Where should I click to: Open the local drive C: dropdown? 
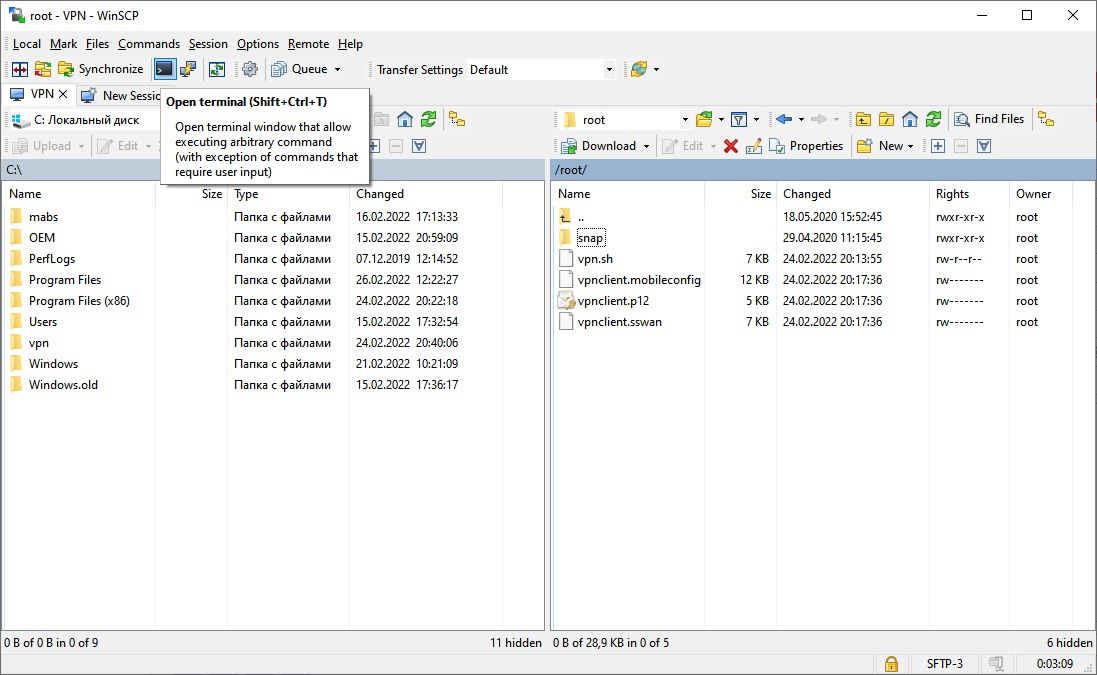coord(84,120)
